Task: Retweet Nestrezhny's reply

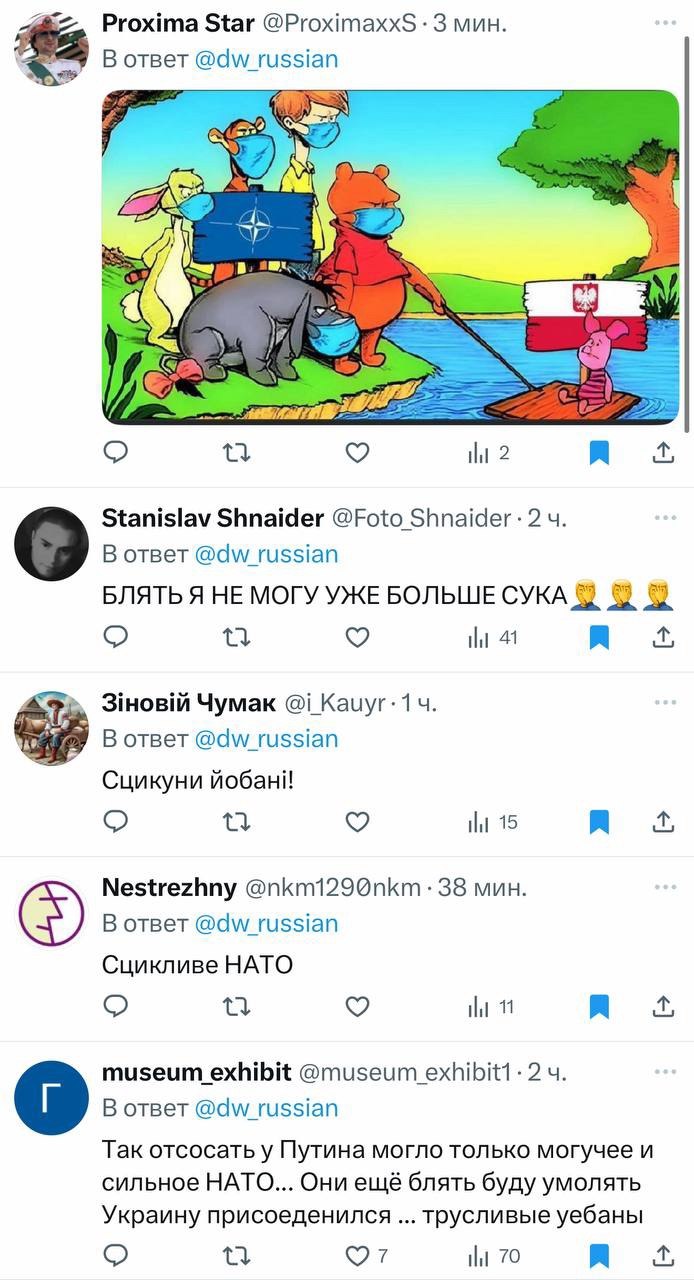Action: pos(235,1007)
